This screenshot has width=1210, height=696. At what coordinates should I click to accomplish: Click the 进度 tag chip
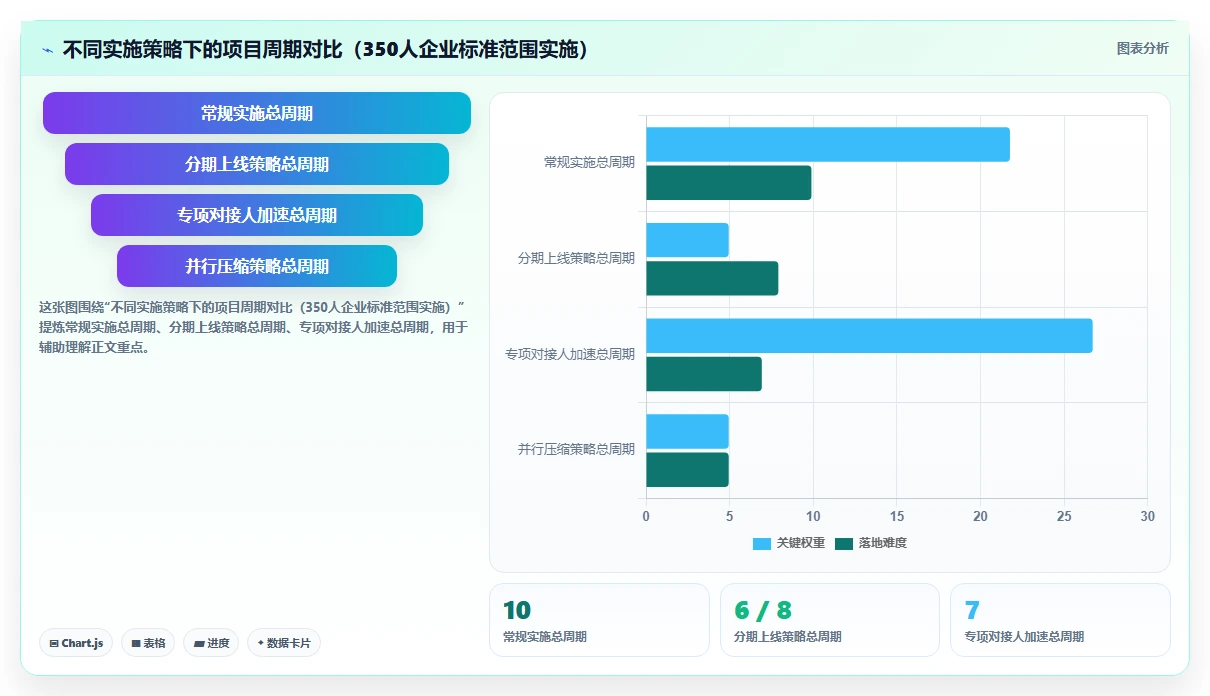(211, 643)
